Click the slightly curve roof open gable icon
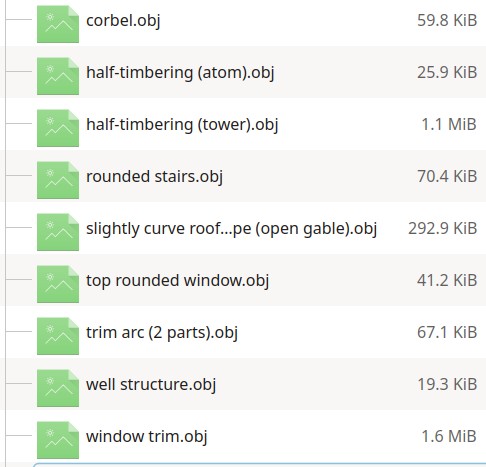The image size is (486, 467). (x=58, y=232)
